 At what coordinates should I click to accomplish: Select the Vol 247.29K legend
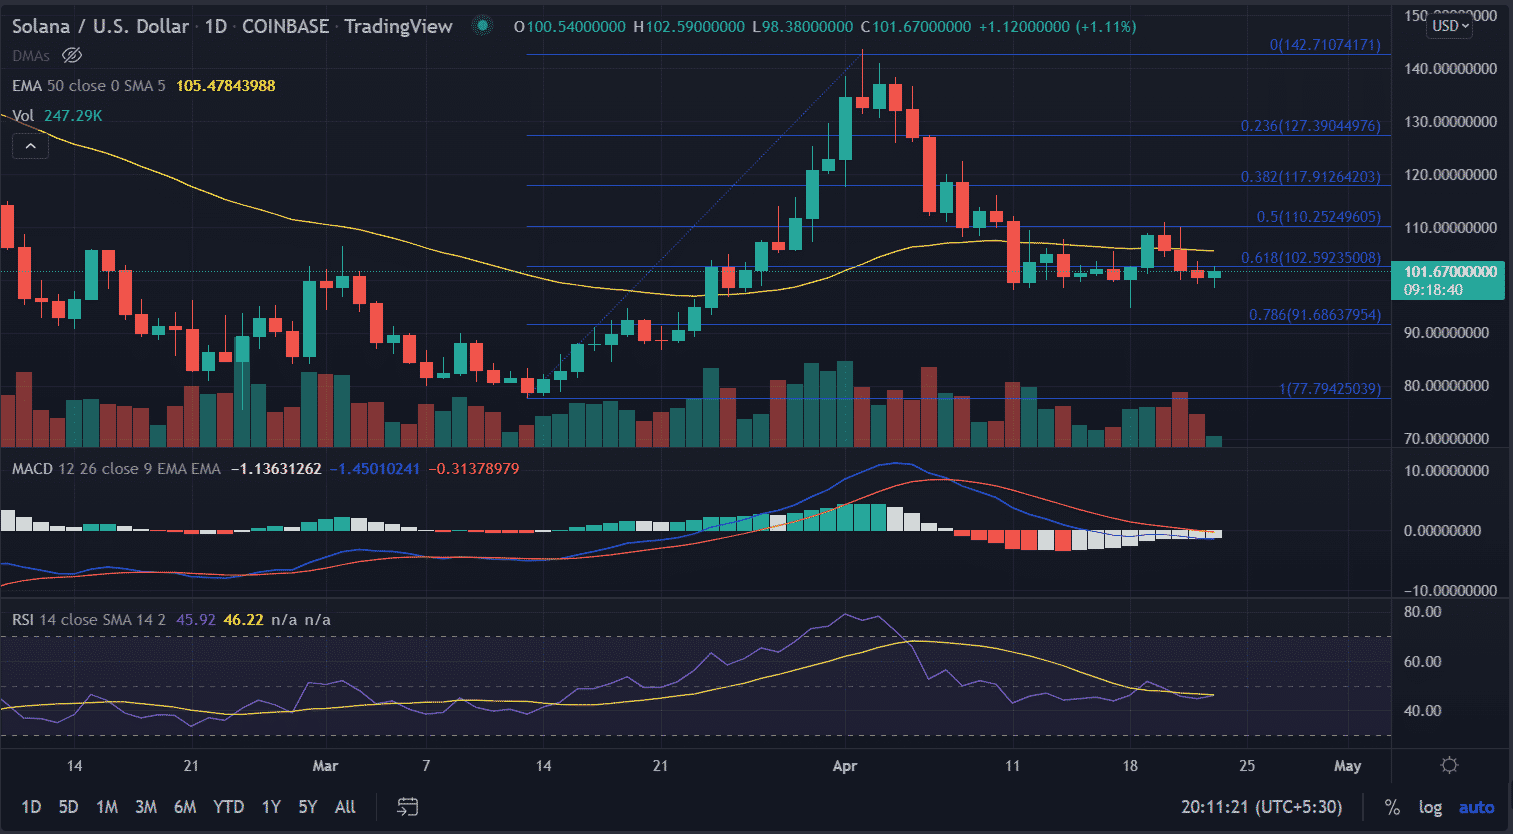pos(57,116)
